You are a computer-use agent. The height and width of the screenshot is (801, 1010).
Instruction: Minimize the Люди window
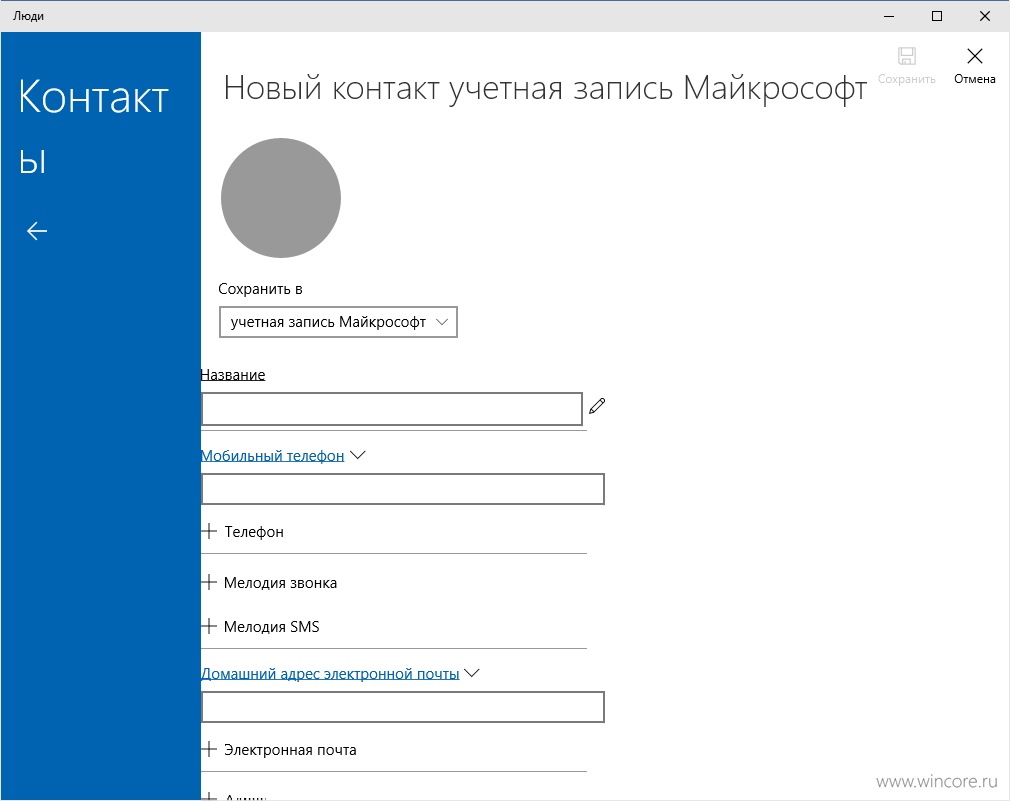point(889,16)
